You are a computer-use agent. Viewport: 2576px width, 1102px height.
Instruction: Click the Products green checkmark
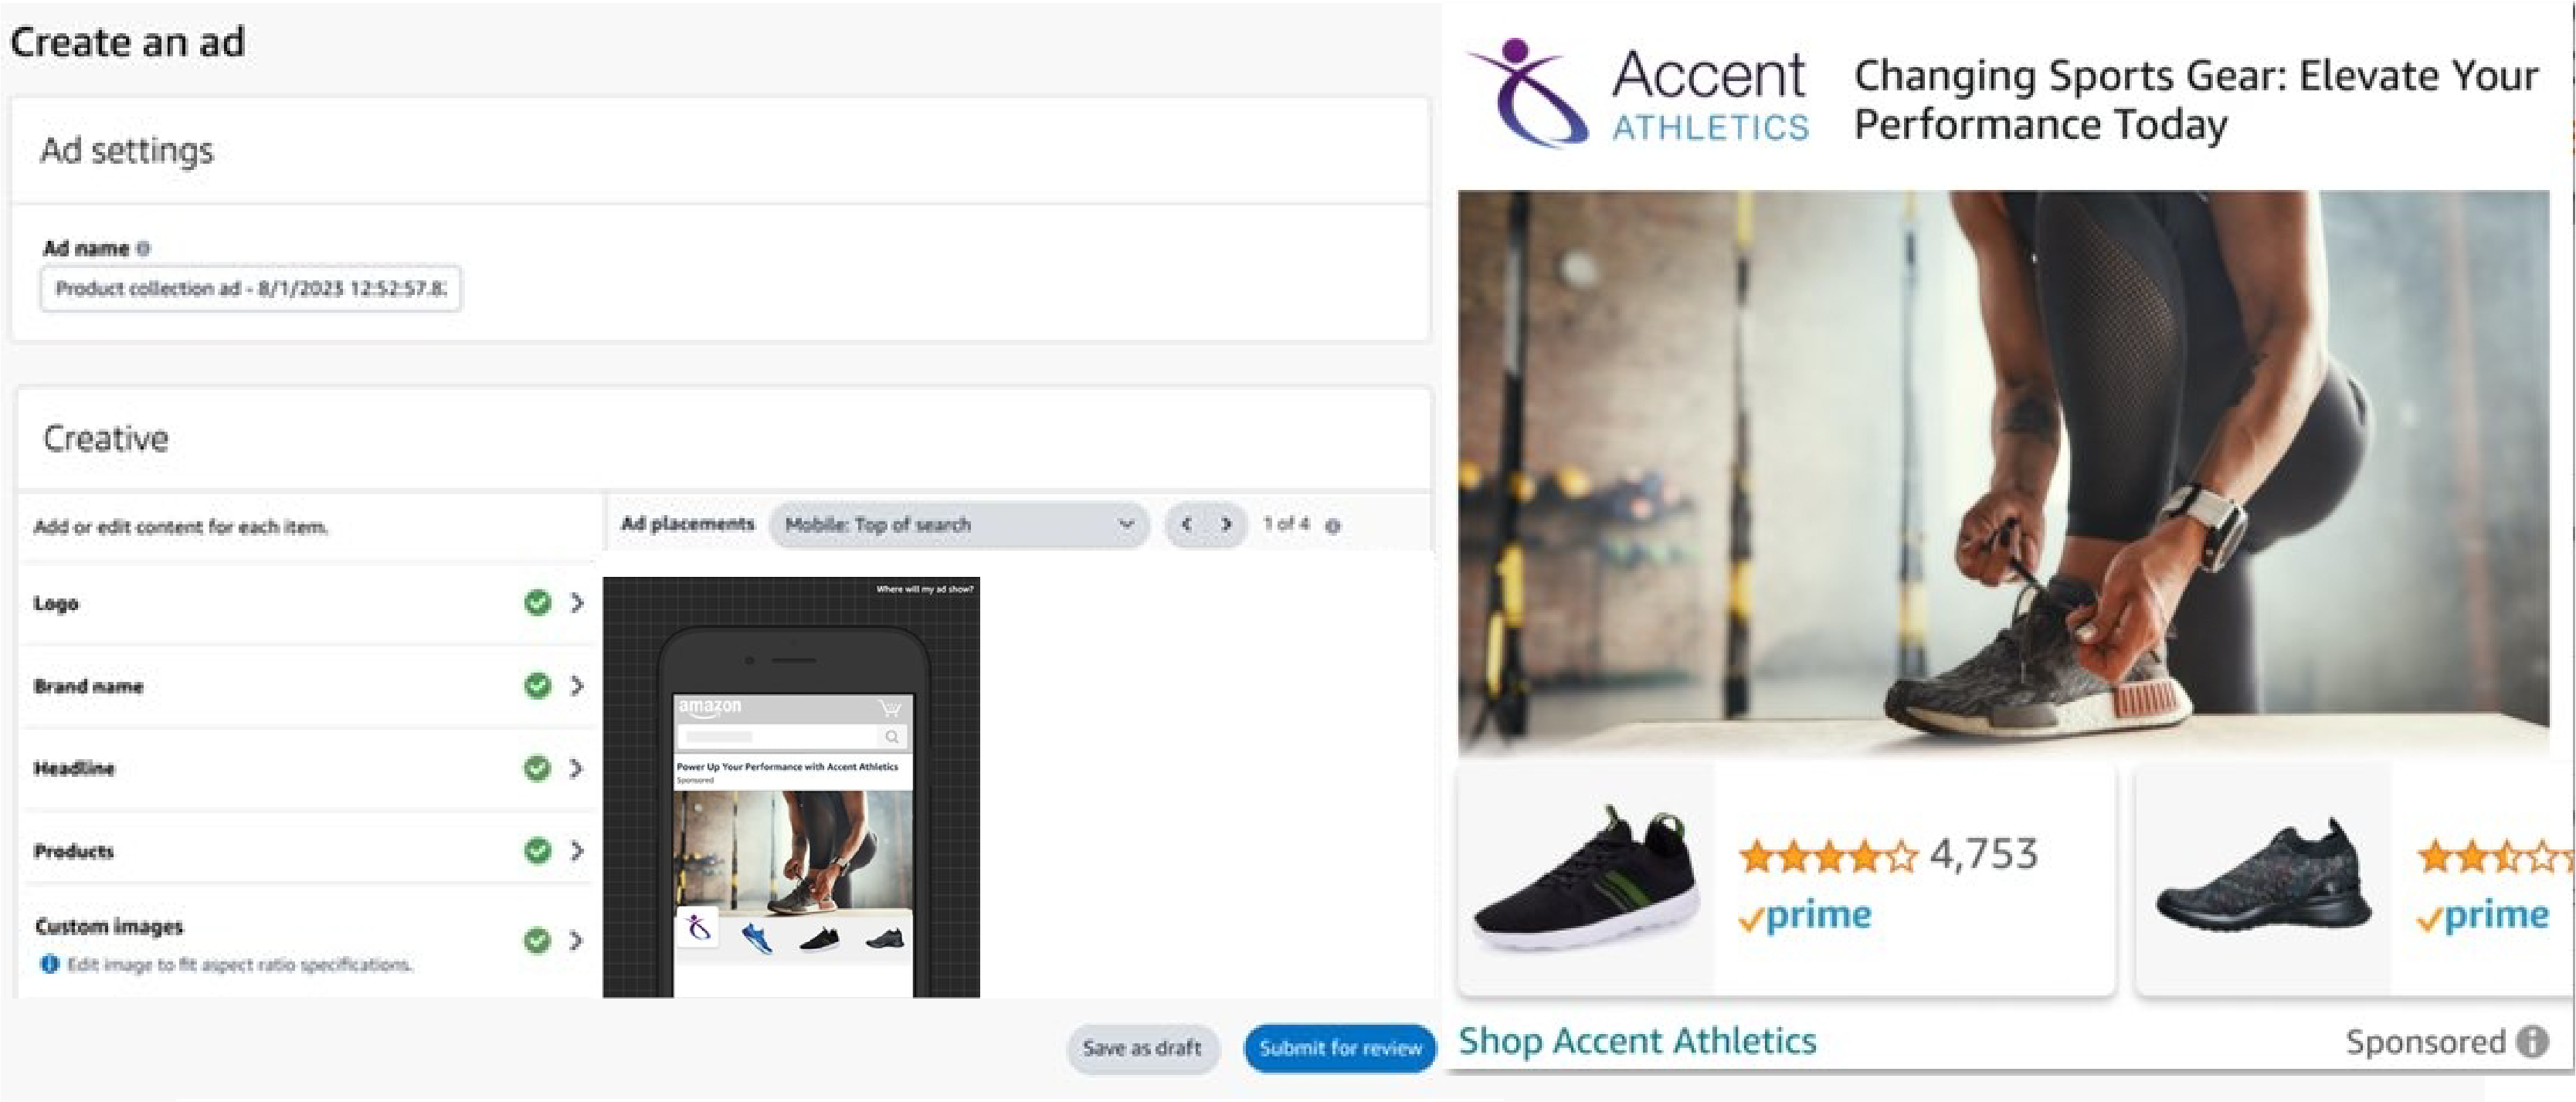coord(537,850)
